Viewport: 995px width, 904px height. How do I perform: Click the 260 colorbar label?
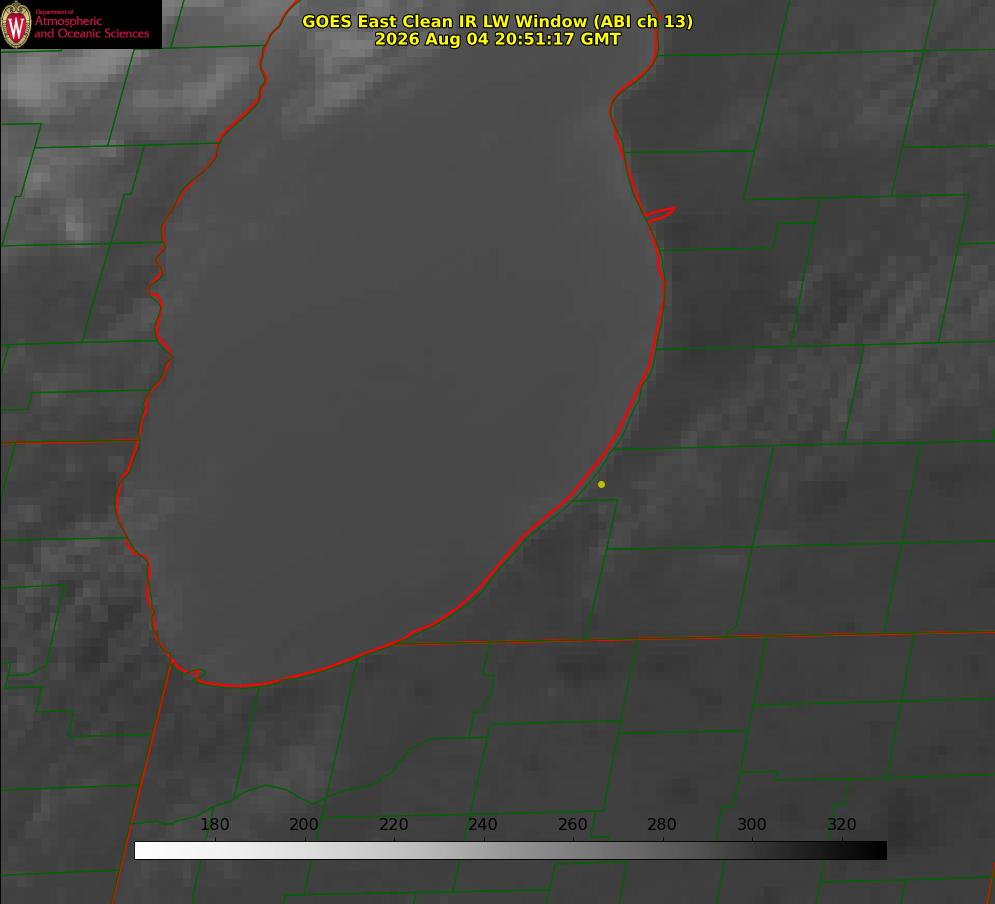tap(572, 825)
